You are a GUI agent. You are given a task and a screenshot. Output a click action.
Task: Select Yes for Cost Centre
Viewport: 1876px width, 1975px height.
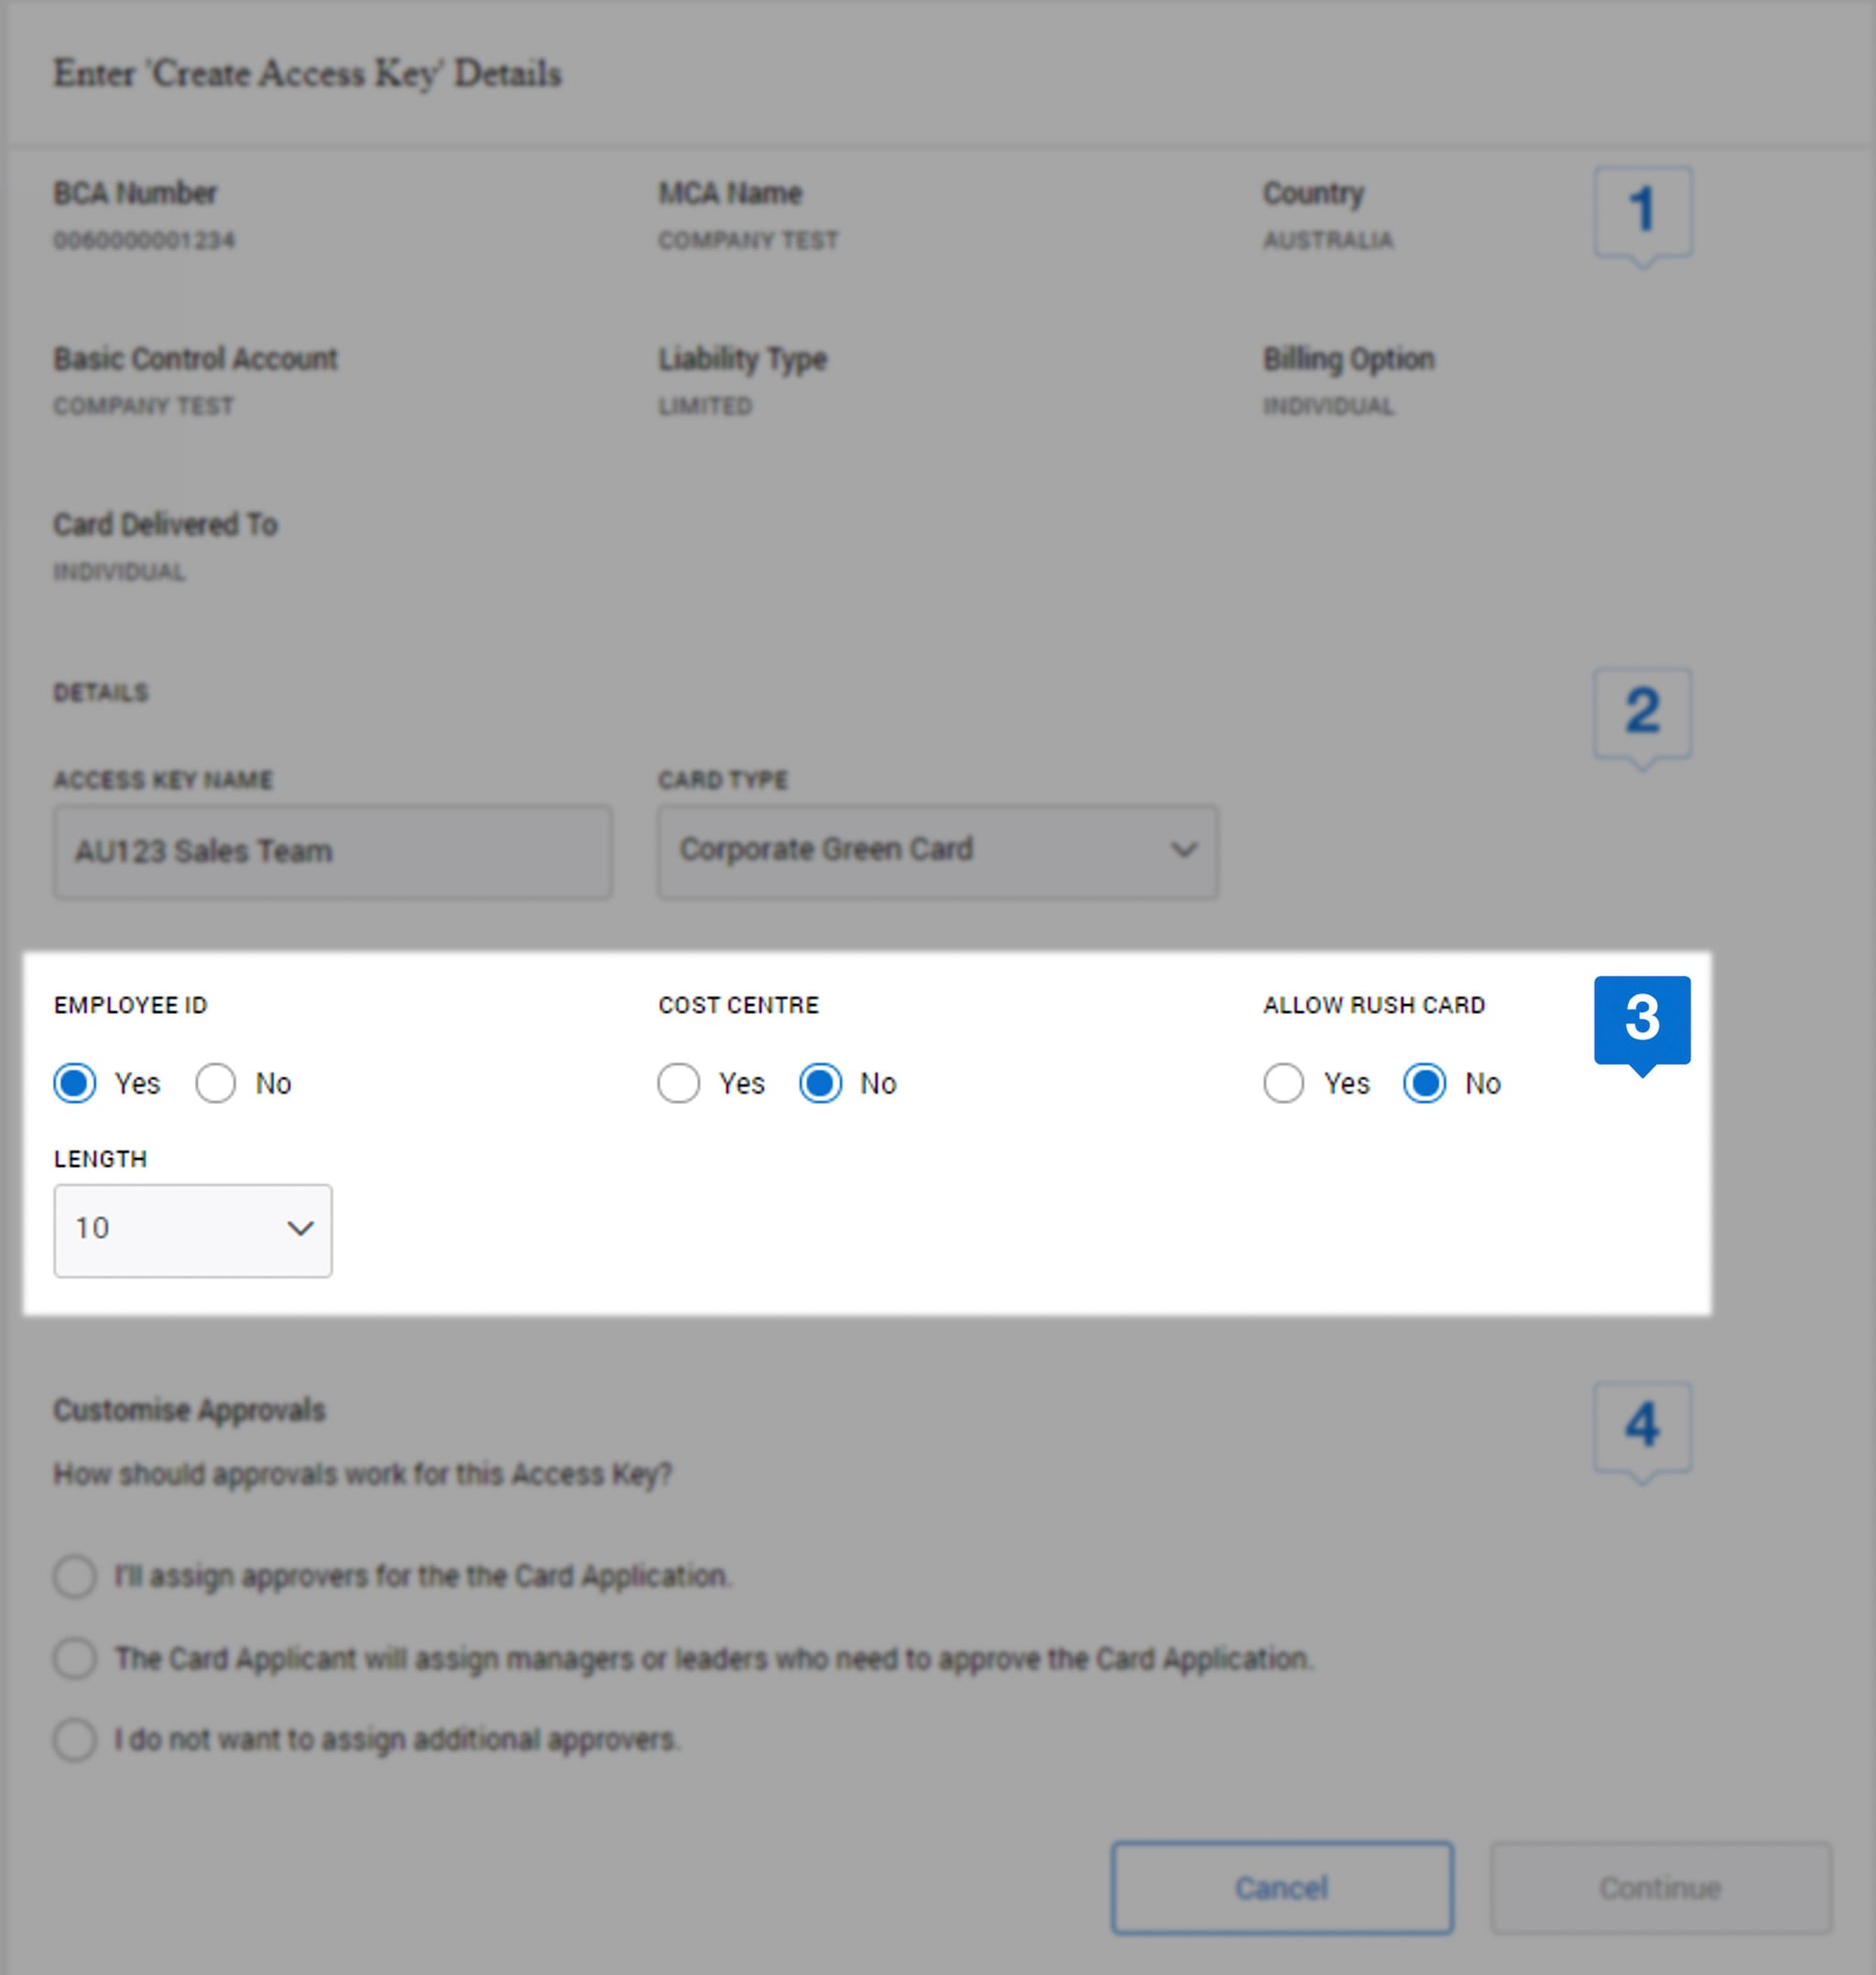tap(680, 1083)
